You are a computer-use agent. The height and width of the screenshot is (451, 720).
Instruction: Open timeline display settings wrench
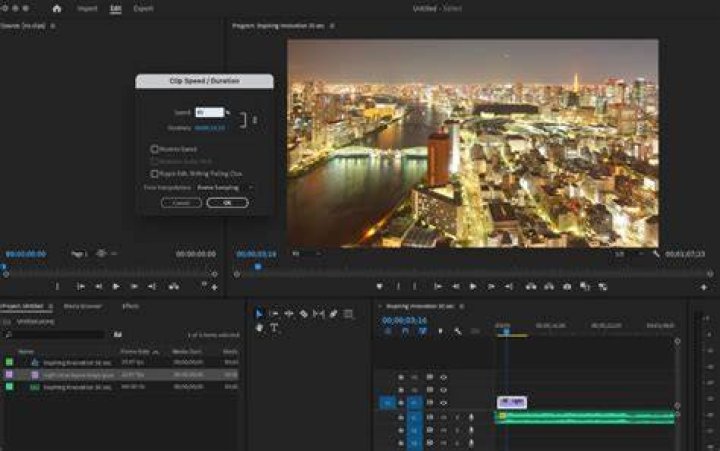coord(458,331)
